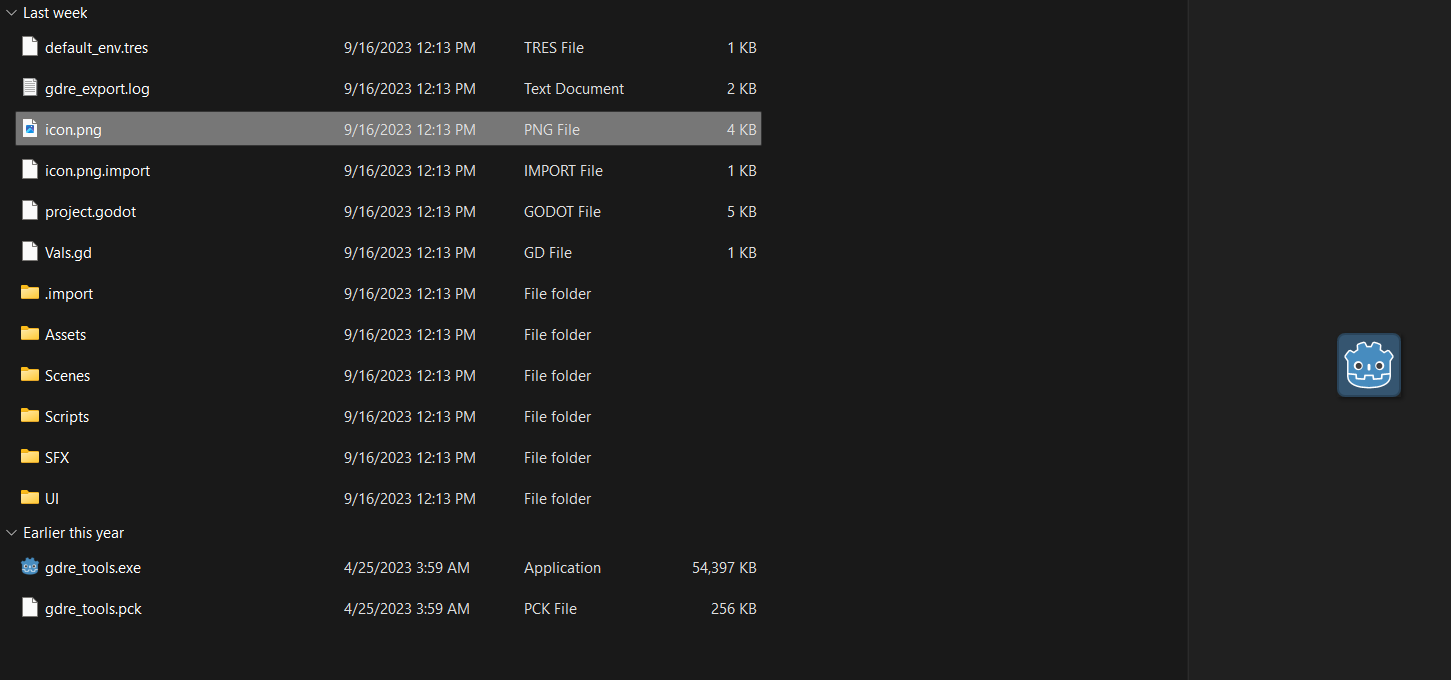Click the "GODOT File" type label
The height and width of the screenshot is (680, 1451).
click(562, 212)
